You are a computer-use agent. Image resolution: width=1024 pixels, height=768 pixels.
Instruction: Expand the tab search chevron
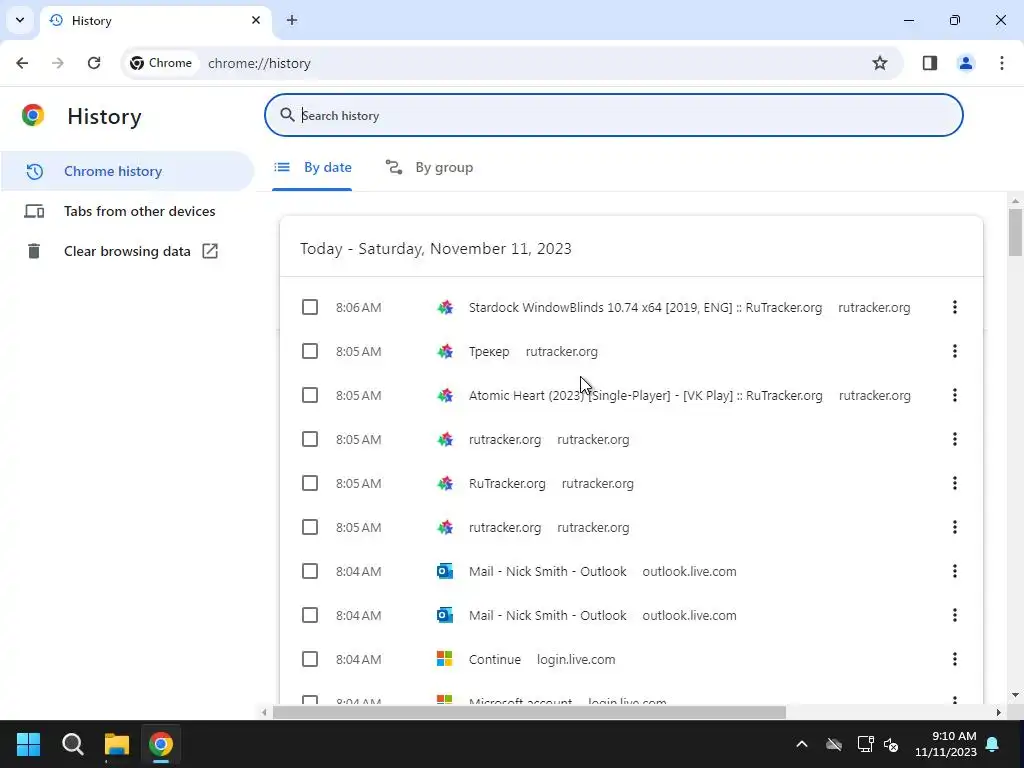(20, 20)
